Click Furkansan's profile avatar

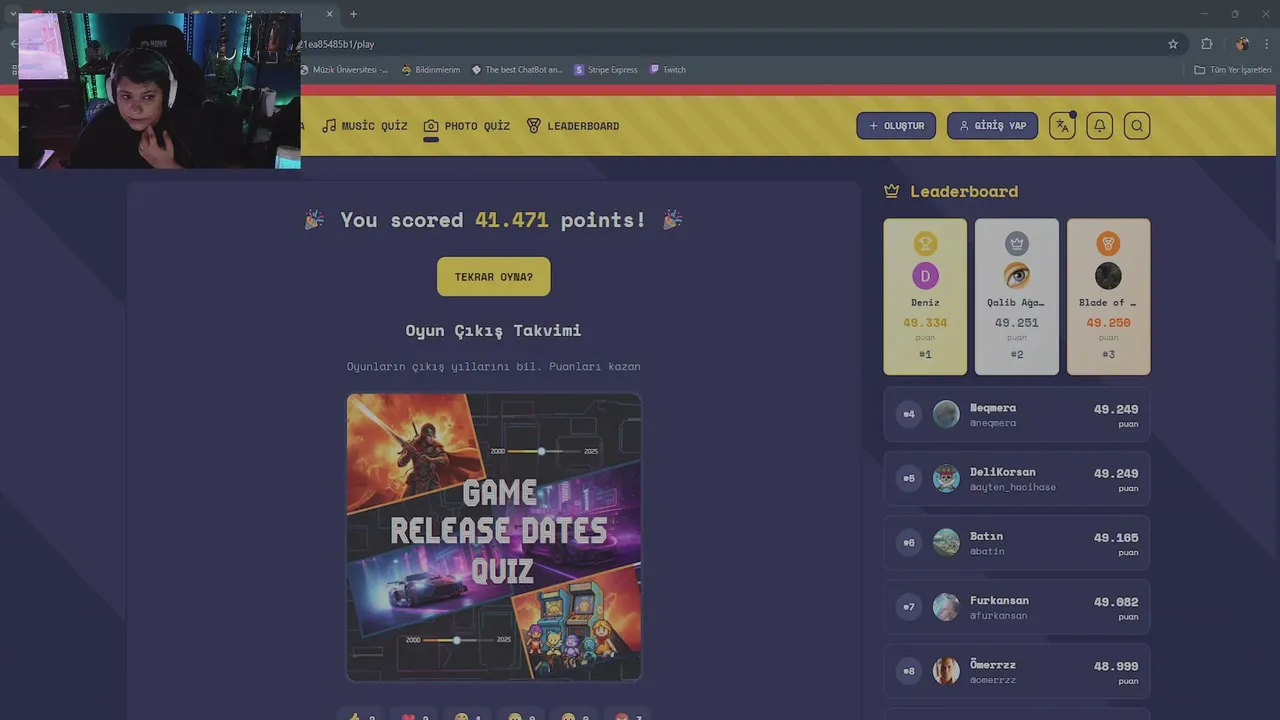[x=946, y=607]
